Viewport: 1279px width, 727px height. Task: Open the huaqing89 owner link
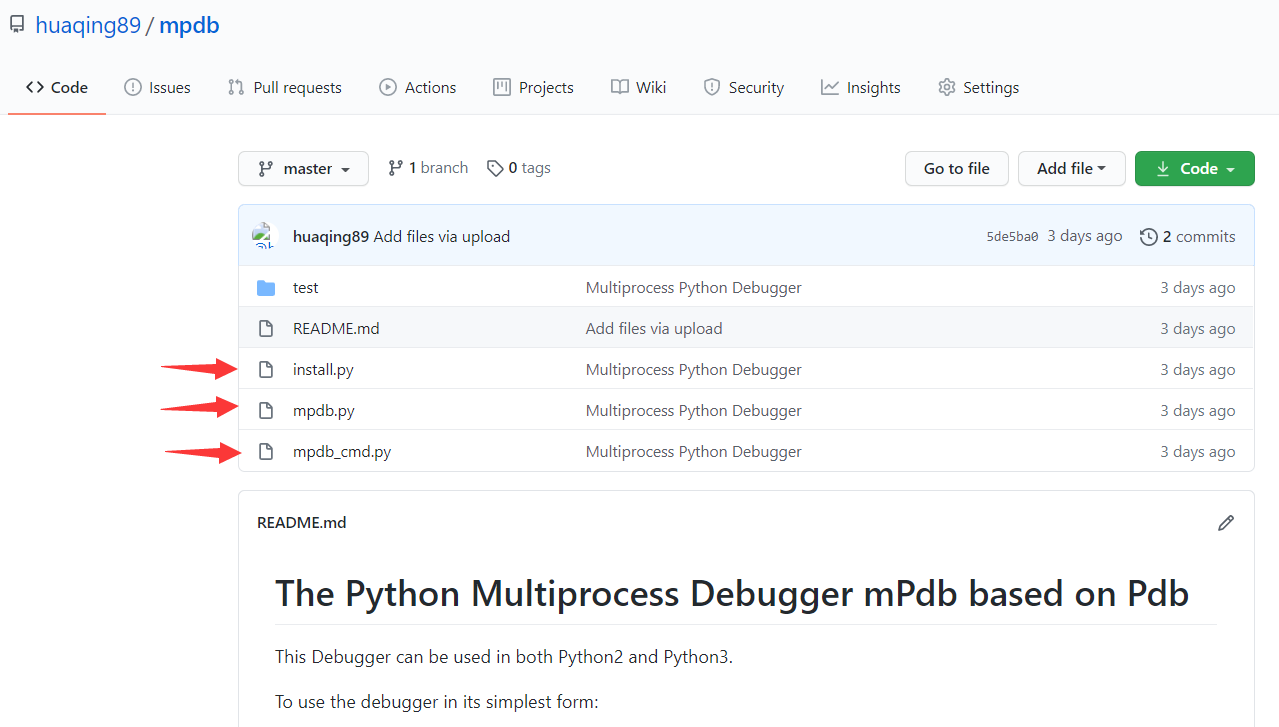click(x=88, y=25)
